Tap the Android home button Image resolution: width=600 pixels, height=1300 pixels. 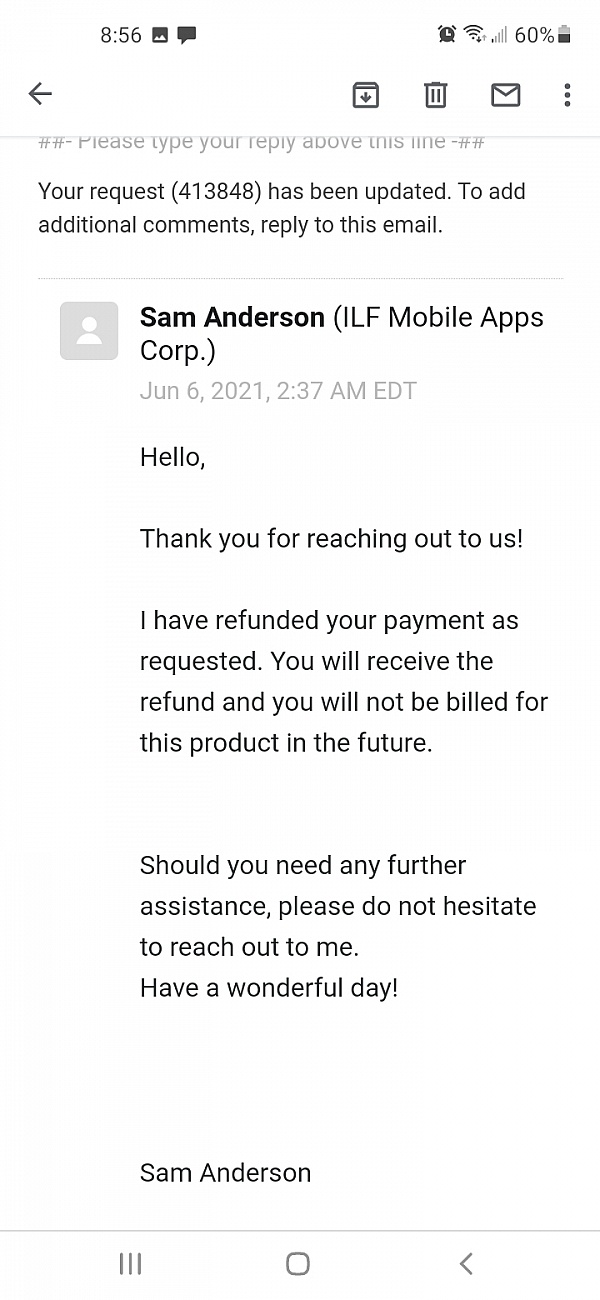click(x=298, y=1263)
